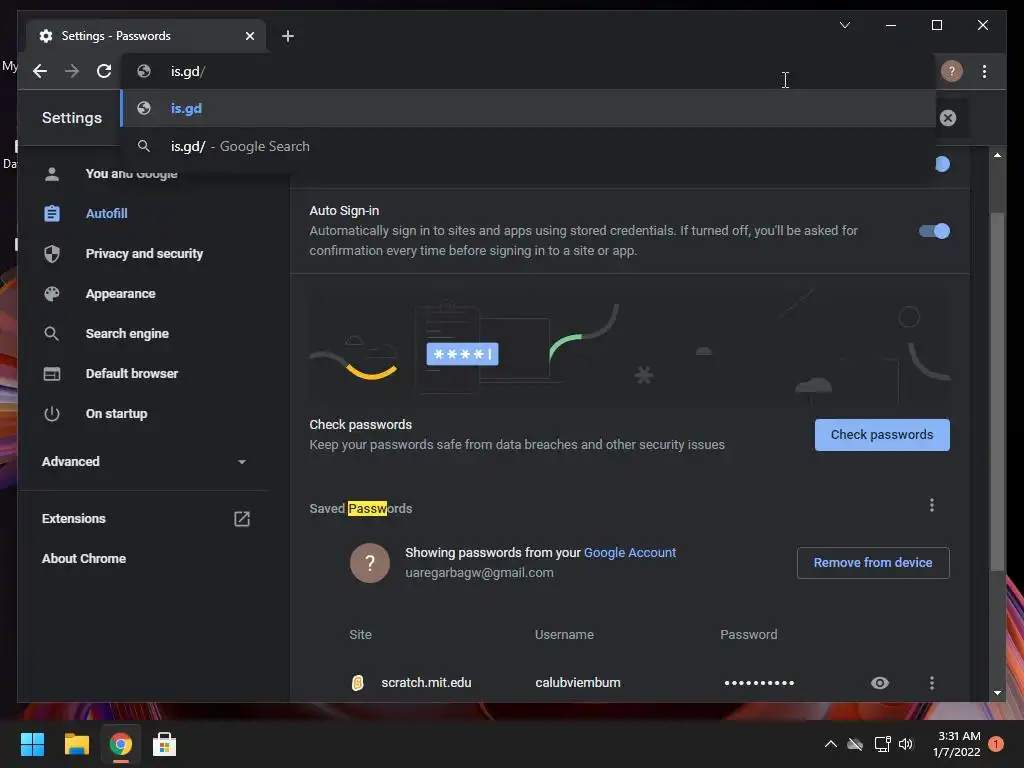Viewport: 1024px width, 768px height.
Task: Click the Check passwords button
Action: point(882,435)
